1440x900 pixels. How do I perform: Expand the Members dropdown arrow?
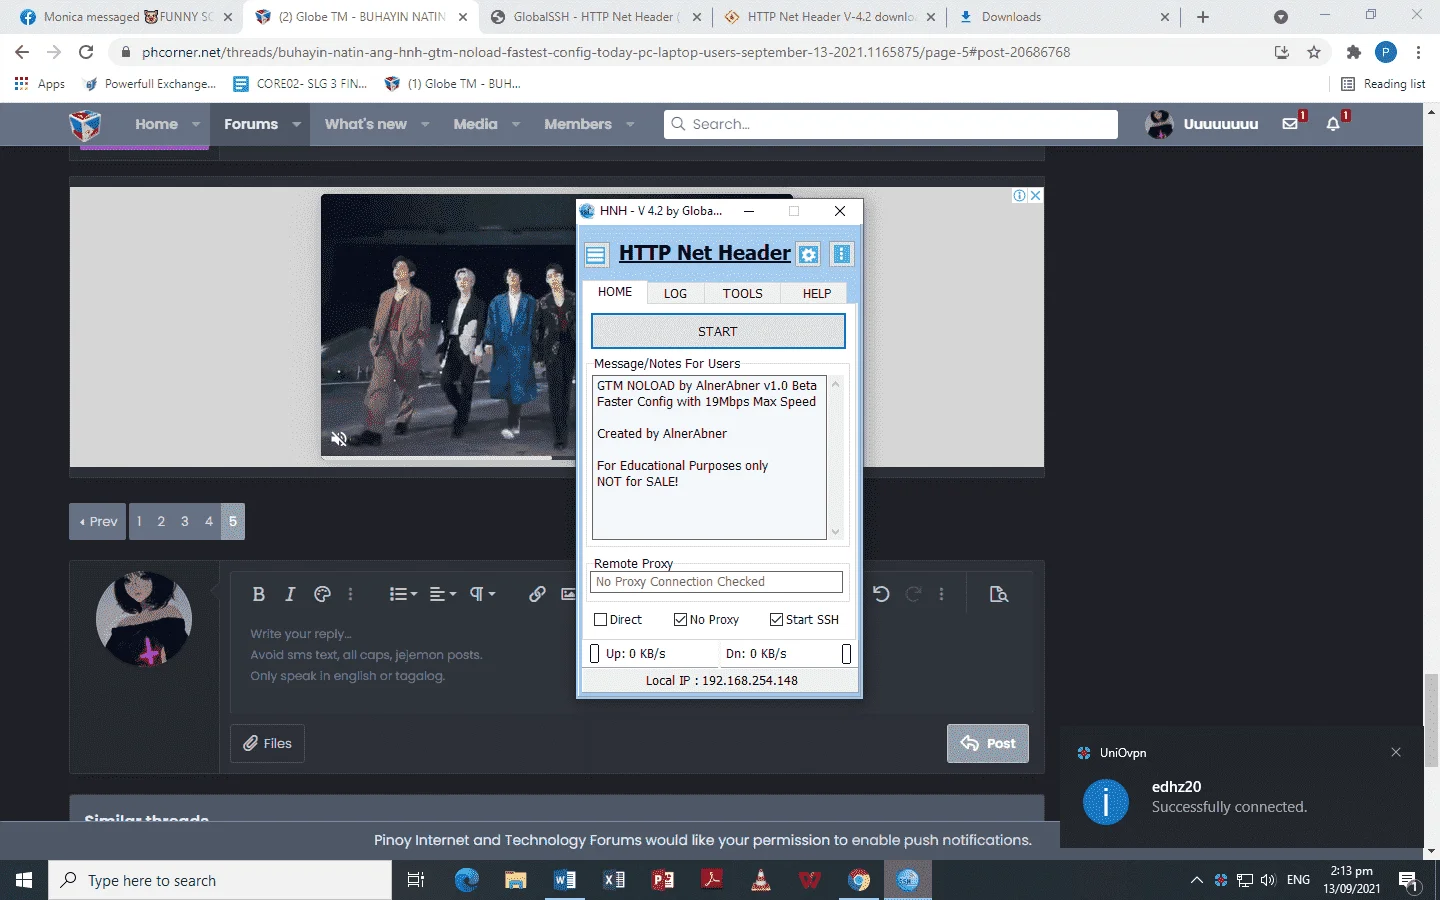coord(630,124)
